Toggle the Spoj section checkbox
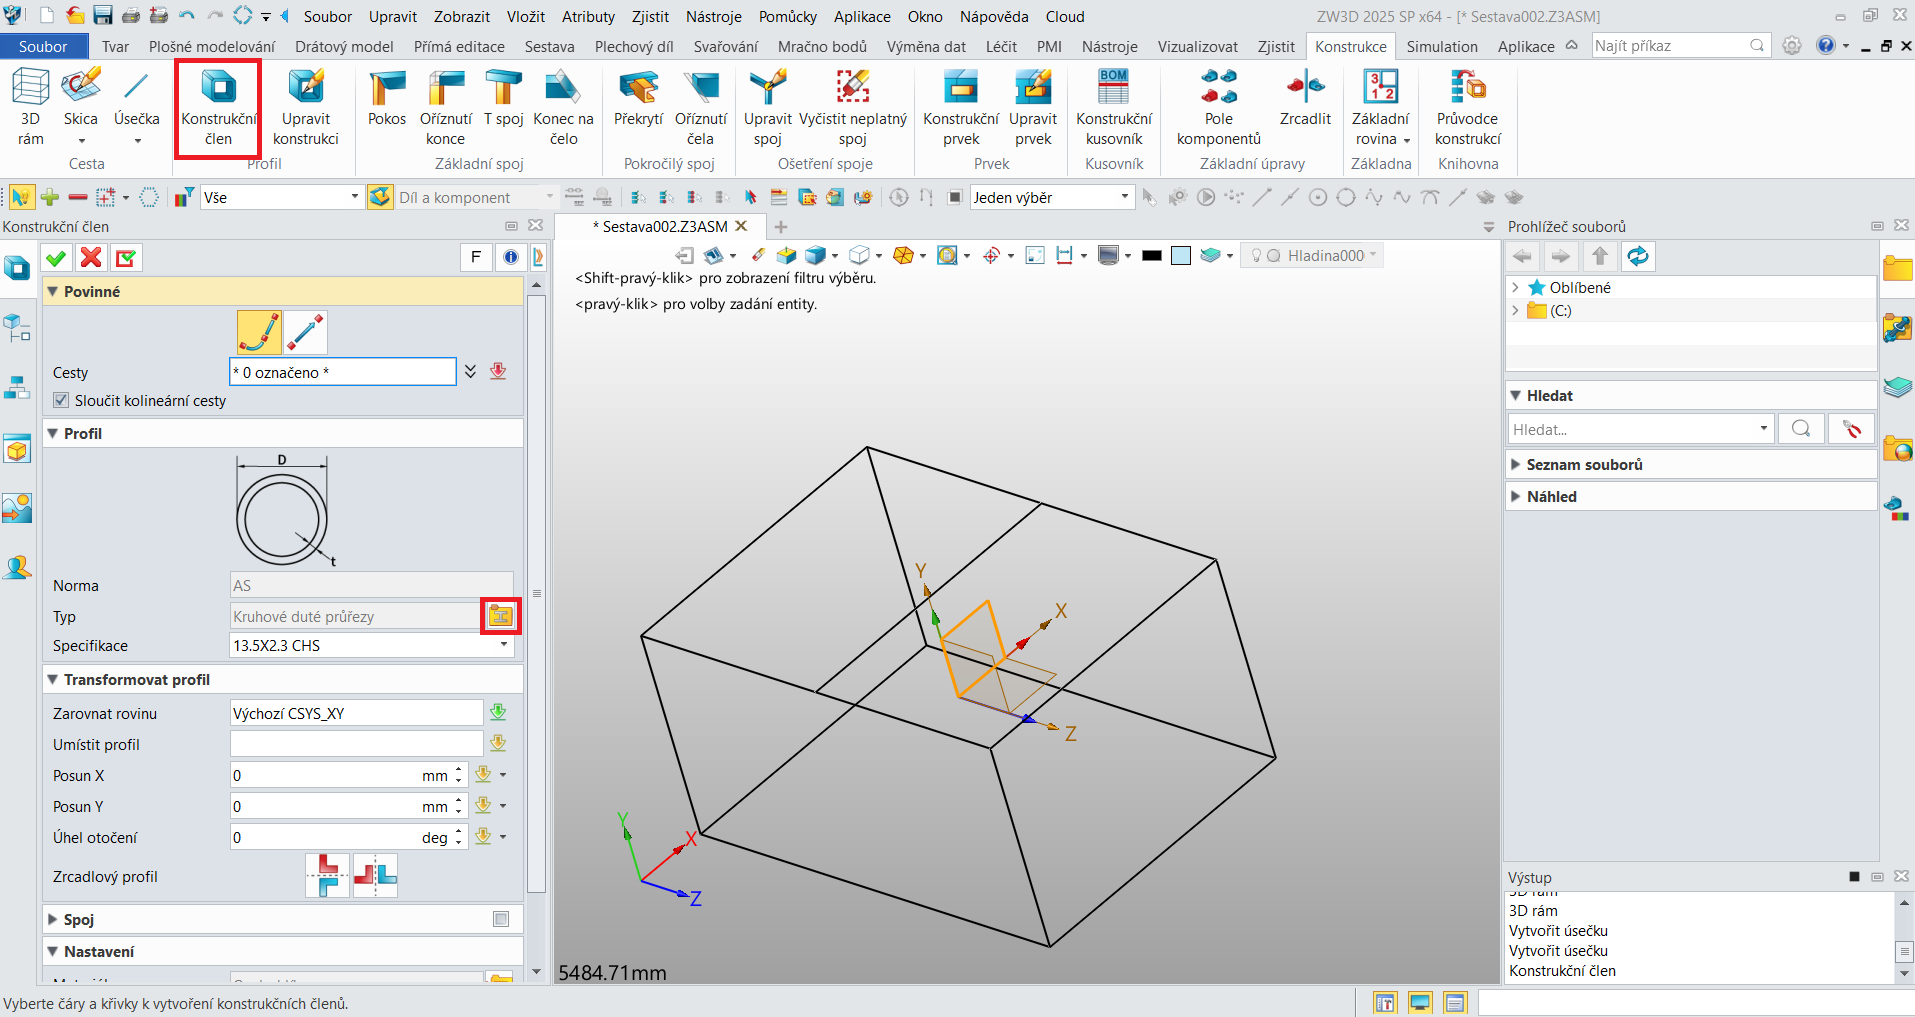 (501, 919)
